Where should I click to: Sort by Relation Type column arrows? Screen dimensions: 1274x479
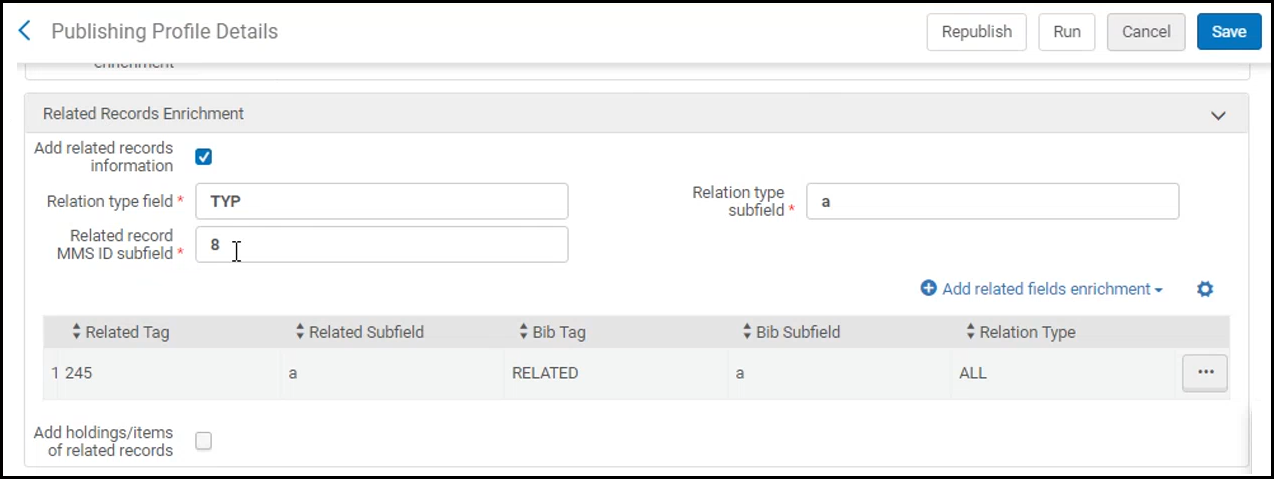coord(970,332)
